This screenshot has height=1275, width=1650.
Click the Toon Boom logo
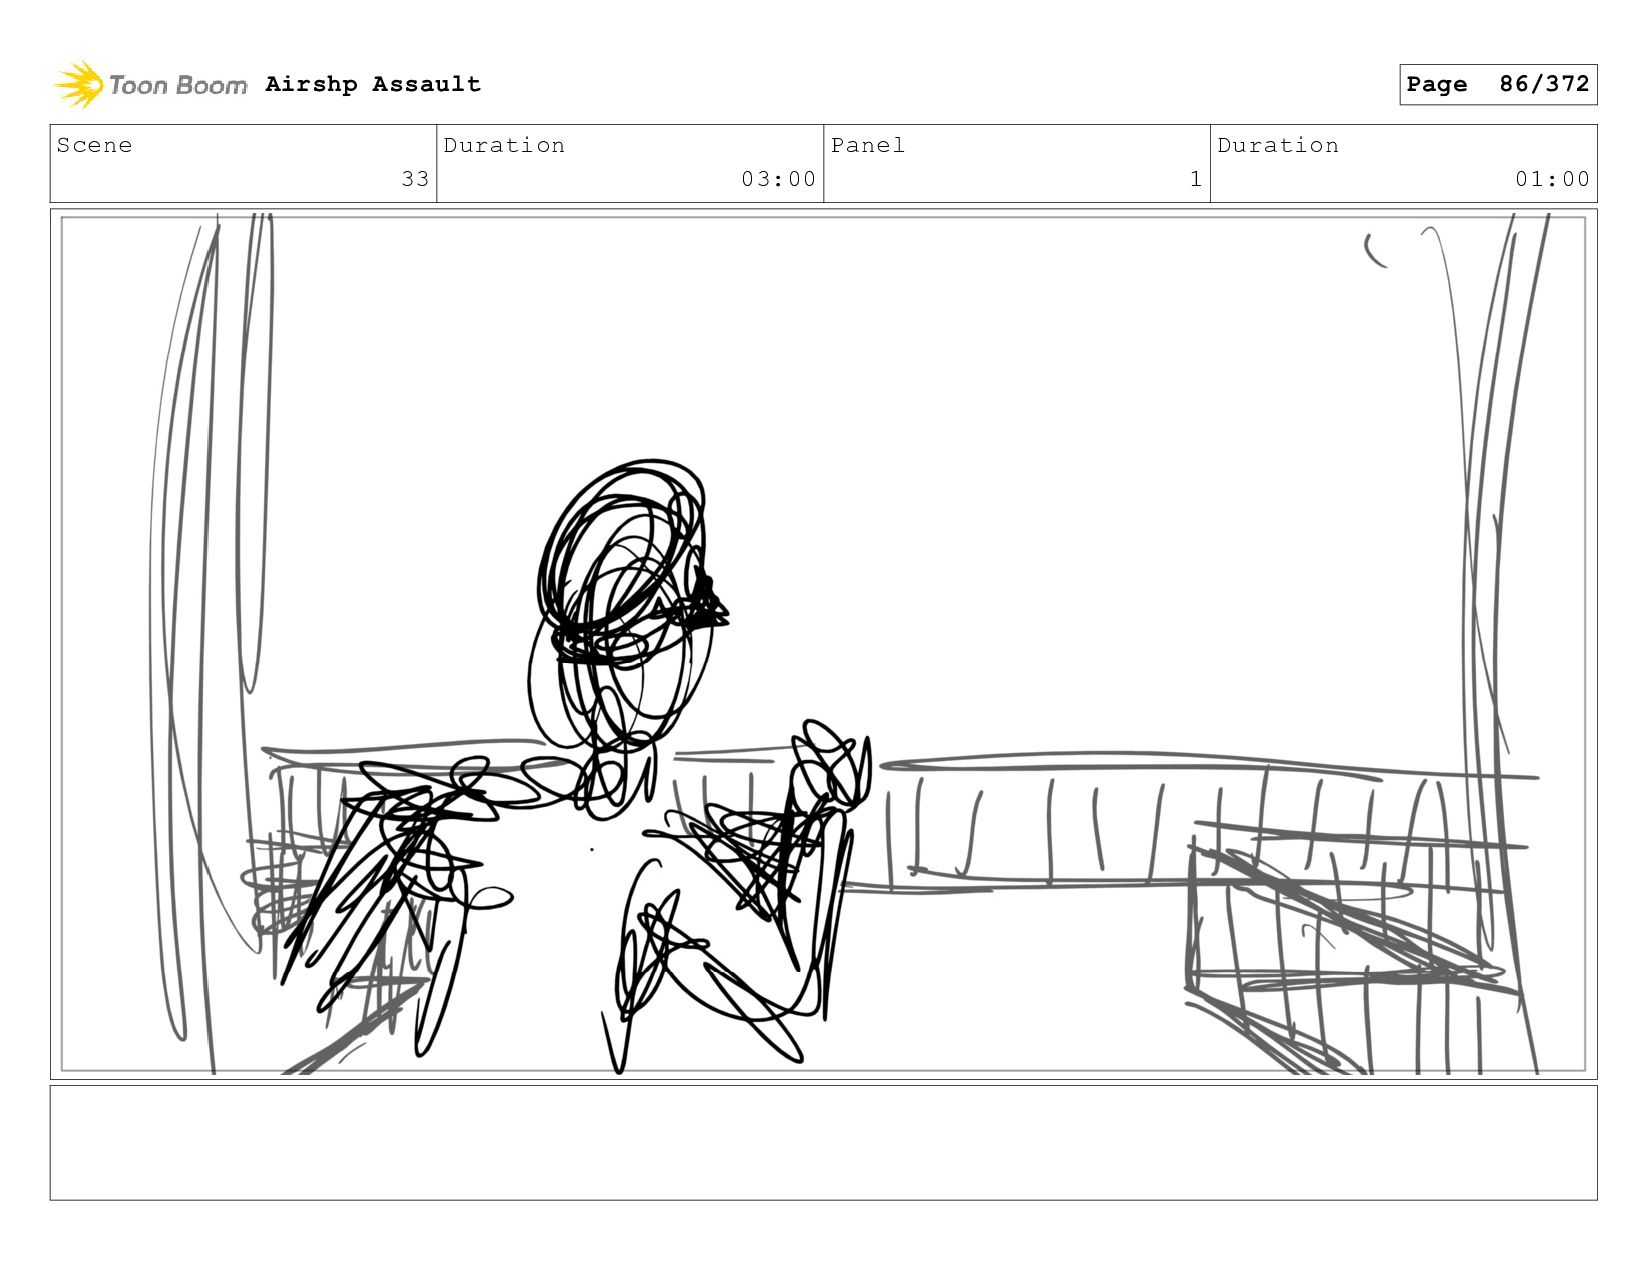(150, 85)
